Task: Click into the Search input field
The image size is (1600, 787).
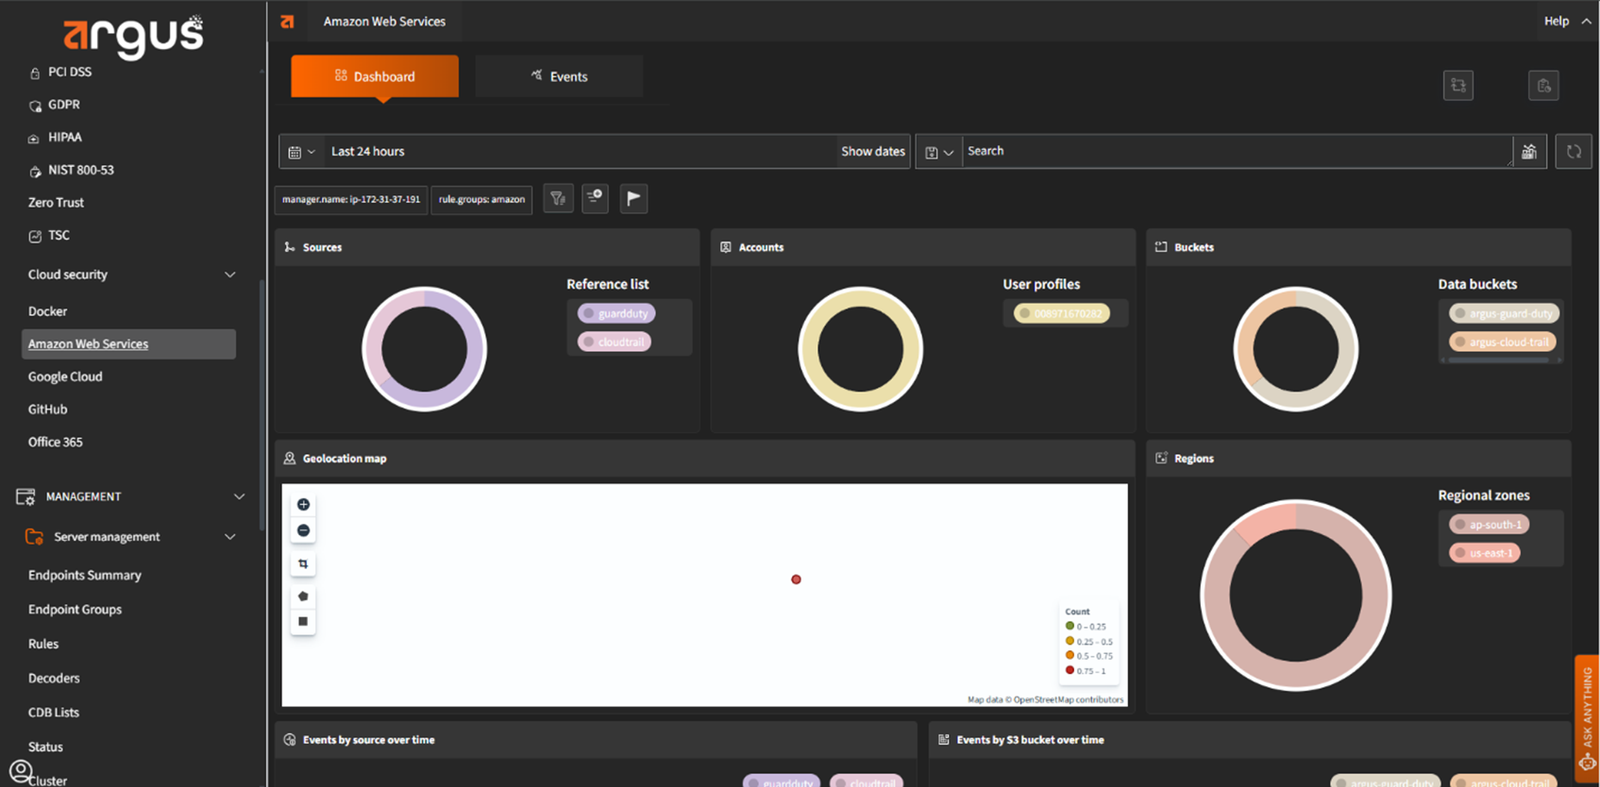Action: (x=1235, y=152)
